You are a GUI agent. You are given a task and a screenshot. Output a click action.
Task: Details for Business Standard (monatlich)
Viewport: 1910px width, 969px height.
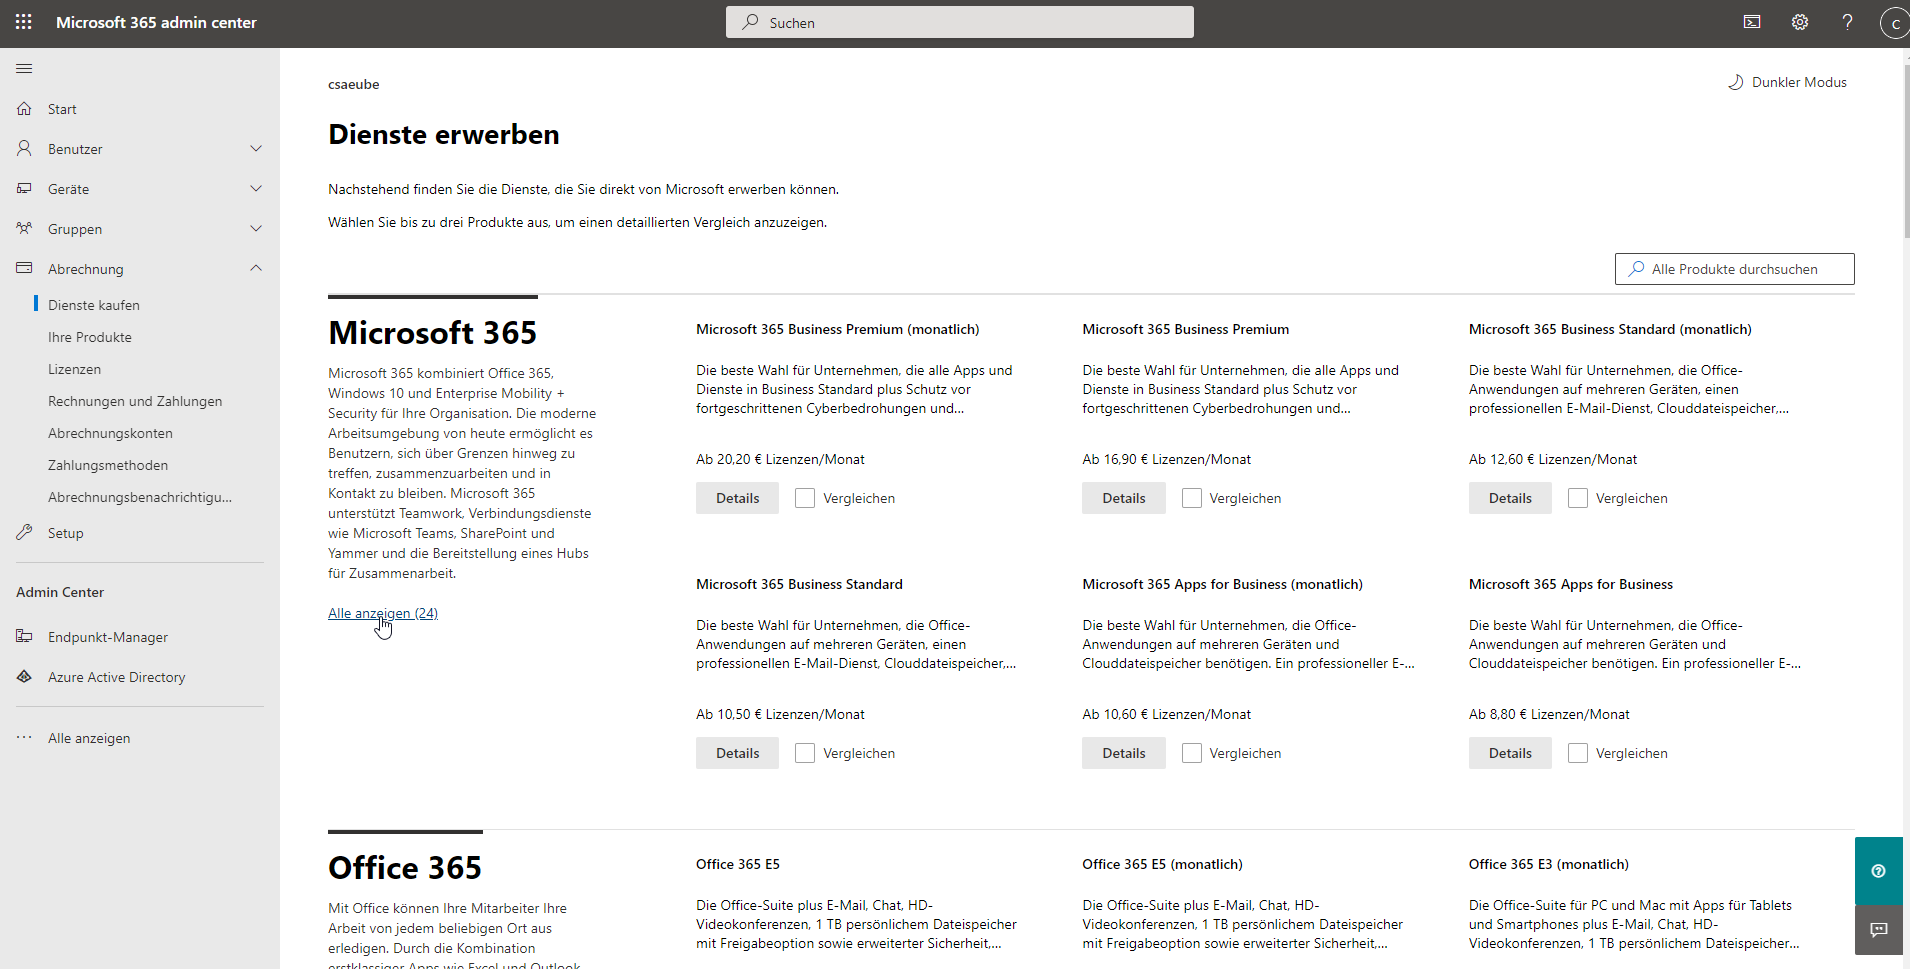pos(1510,498)
